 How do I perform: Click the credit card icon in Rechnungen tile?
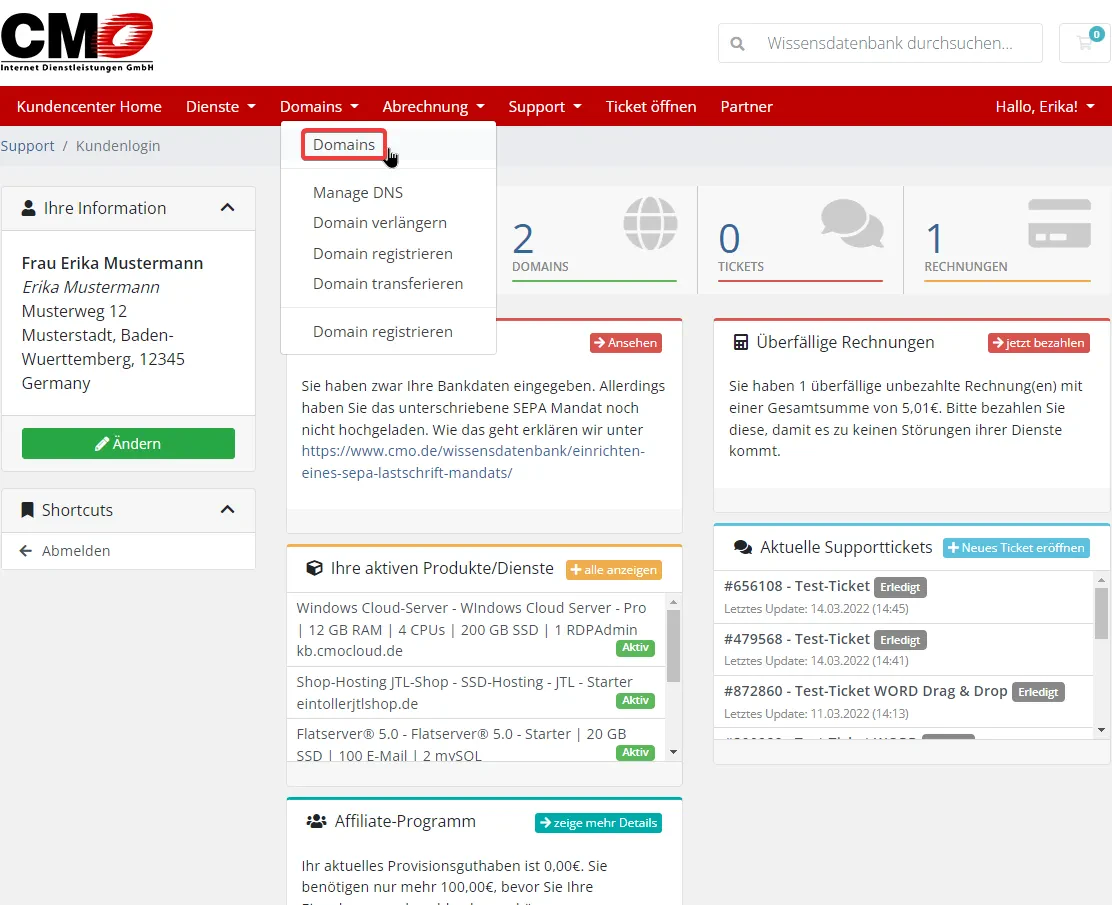coord(1060,223)
